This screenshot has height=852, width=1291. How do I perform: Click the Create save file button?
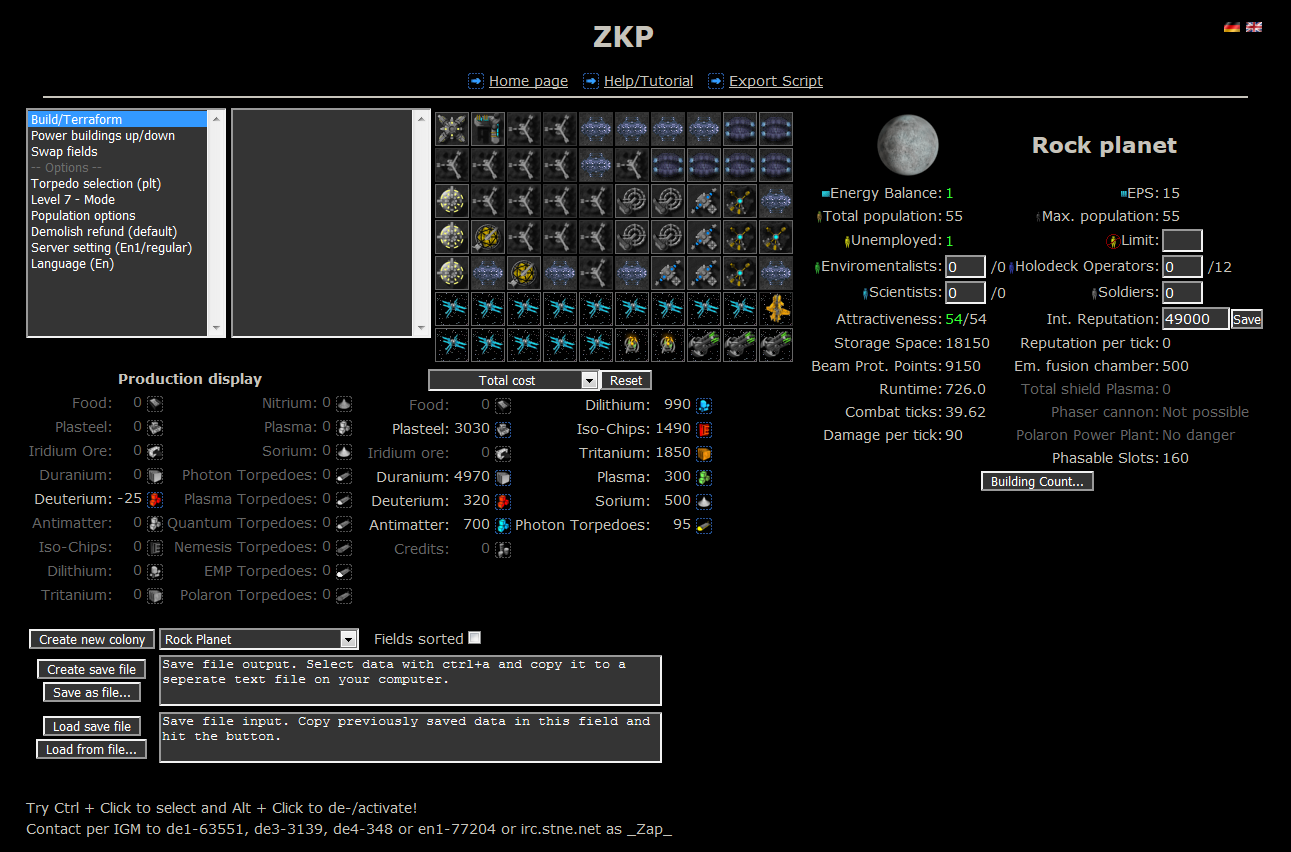92,669
